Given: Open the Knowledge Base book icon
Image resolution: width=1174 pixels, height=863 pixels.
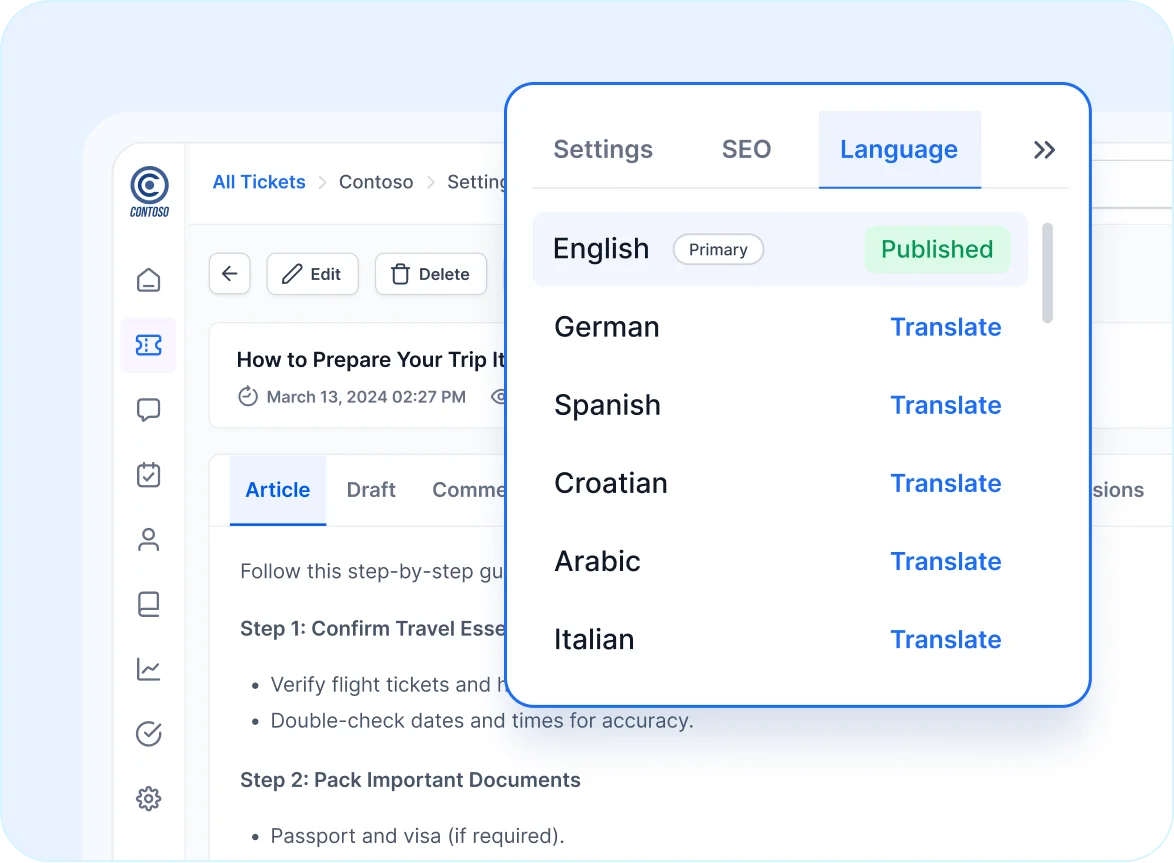Looking at the screenshot, I should tap(148, 604).
